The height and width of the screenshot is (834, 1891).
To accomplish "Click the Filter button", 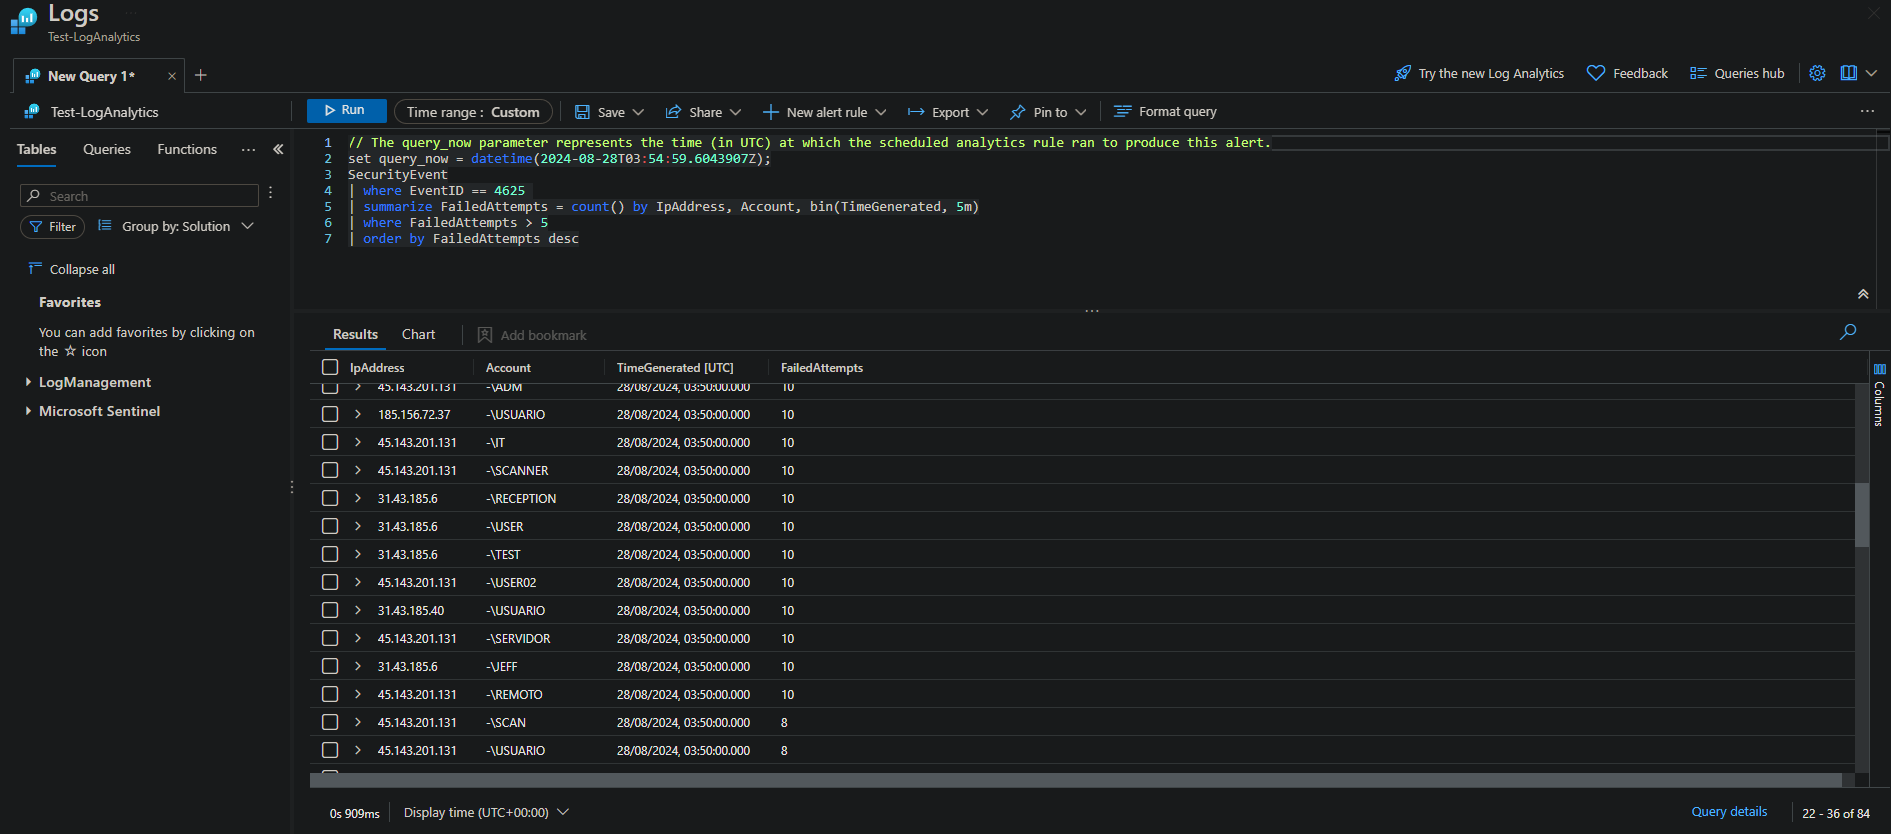I will tap(52, 227).
